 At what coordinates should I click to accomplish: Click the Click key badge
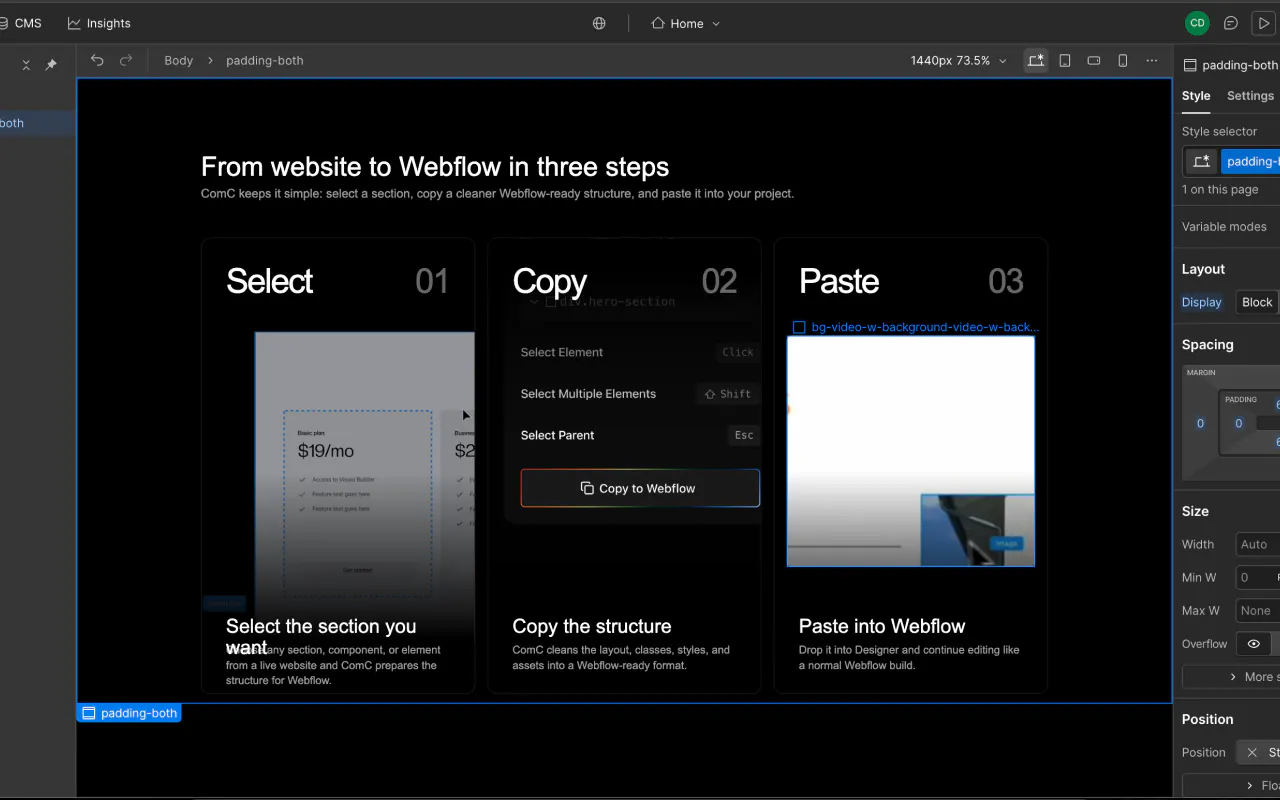click(738, 352)
